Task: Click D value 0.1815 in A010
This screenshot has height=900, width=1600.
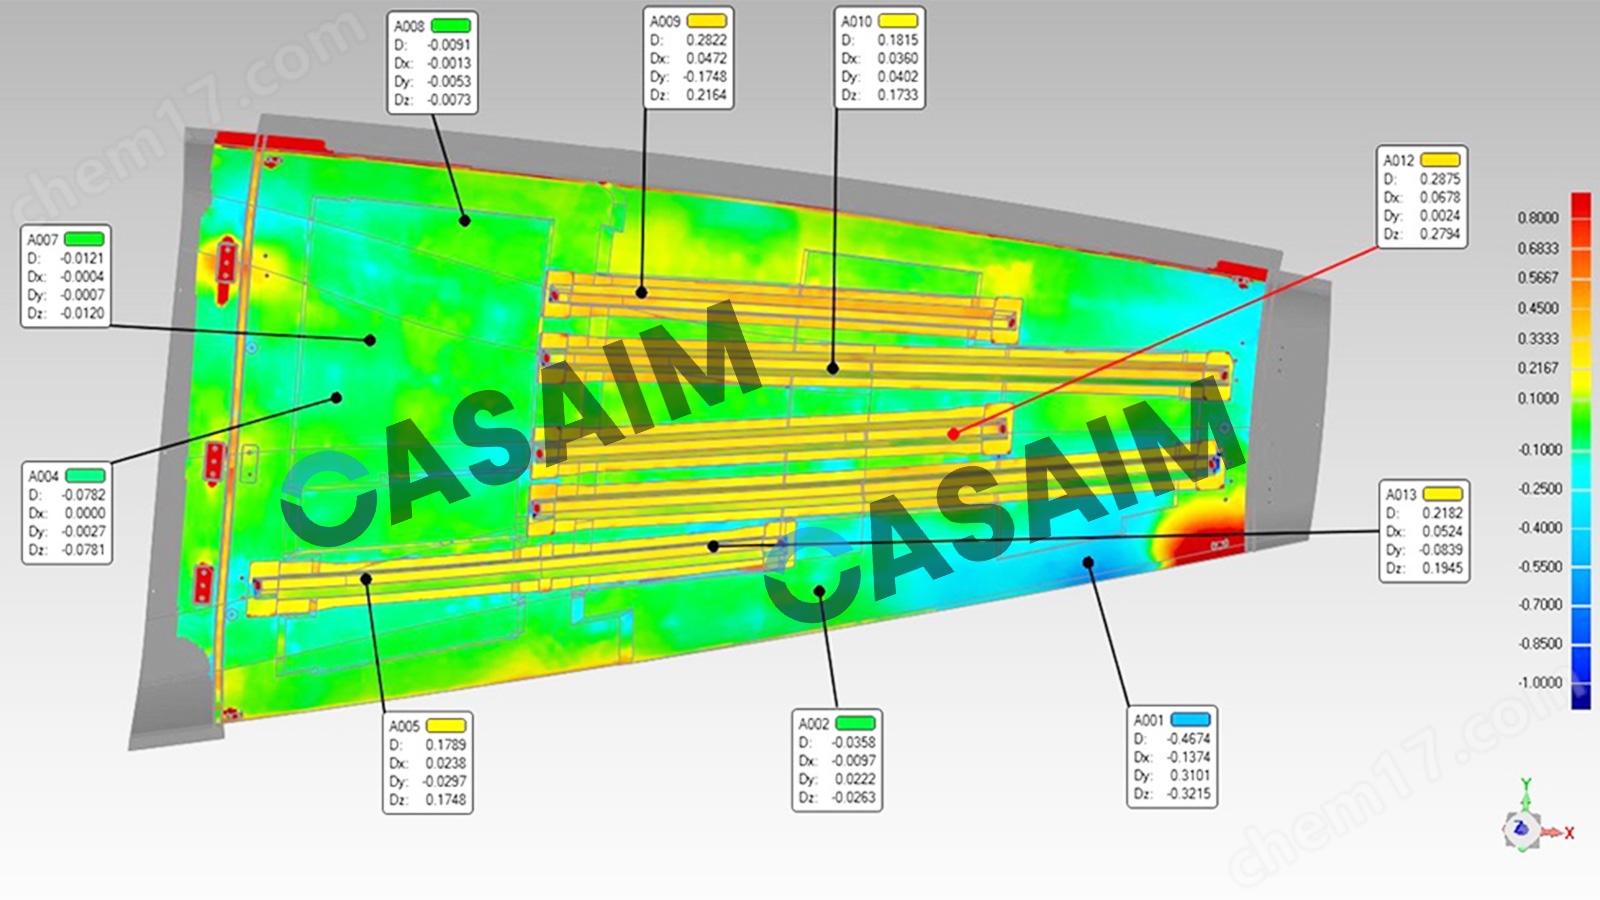Action: pos(898,40)
